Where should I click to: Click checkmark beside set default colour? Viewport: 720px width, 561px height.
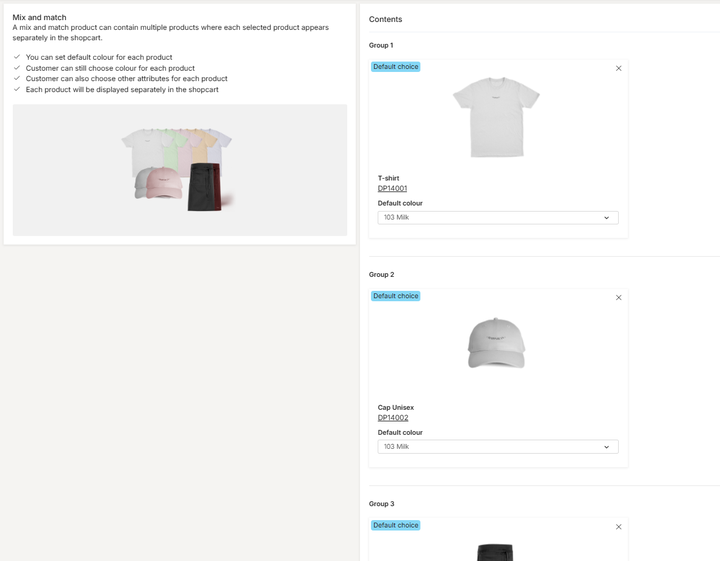[17, 57]
